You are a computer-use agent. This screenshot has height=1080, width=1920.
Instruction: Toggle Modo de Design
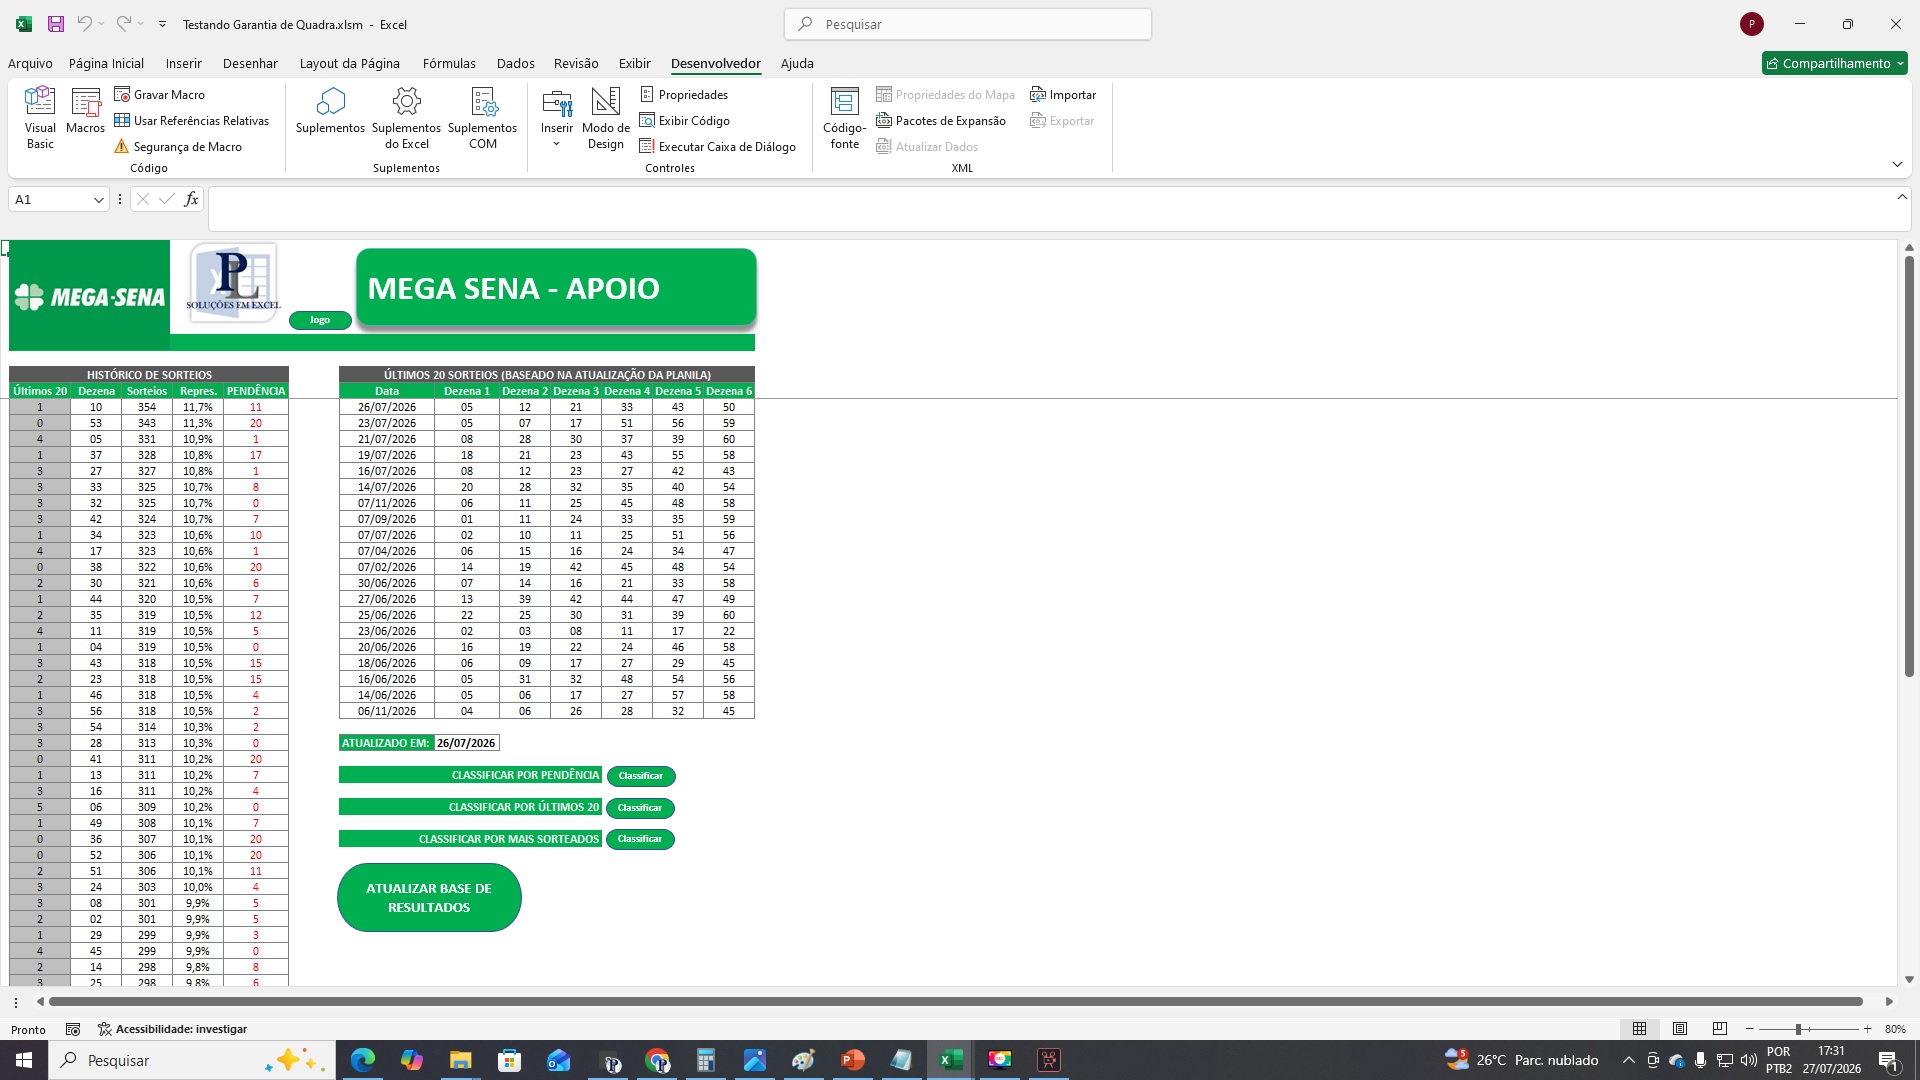pyautogui.click(x=606, y=118)
